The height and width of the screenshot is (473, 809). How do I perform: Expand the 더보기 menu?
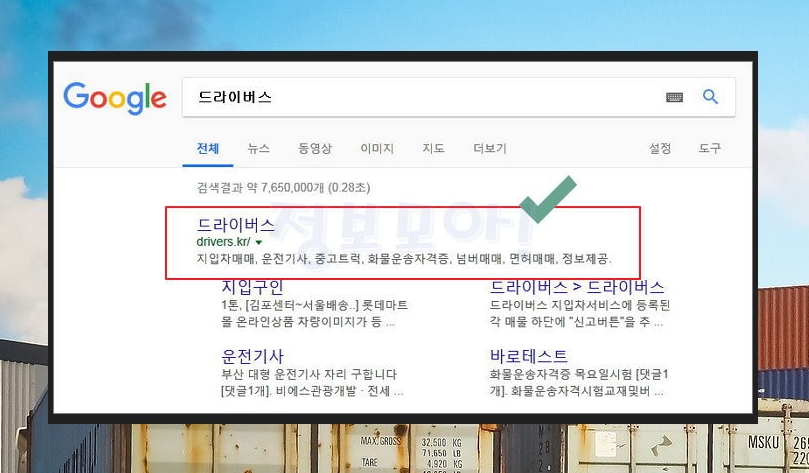tap(490, 149)
